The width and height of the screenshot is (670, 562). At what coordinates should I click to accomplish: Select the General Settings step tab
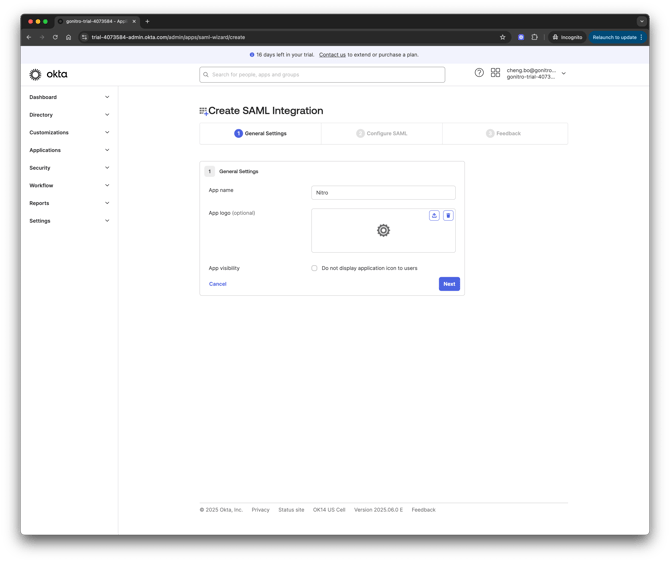coord(260,133)
